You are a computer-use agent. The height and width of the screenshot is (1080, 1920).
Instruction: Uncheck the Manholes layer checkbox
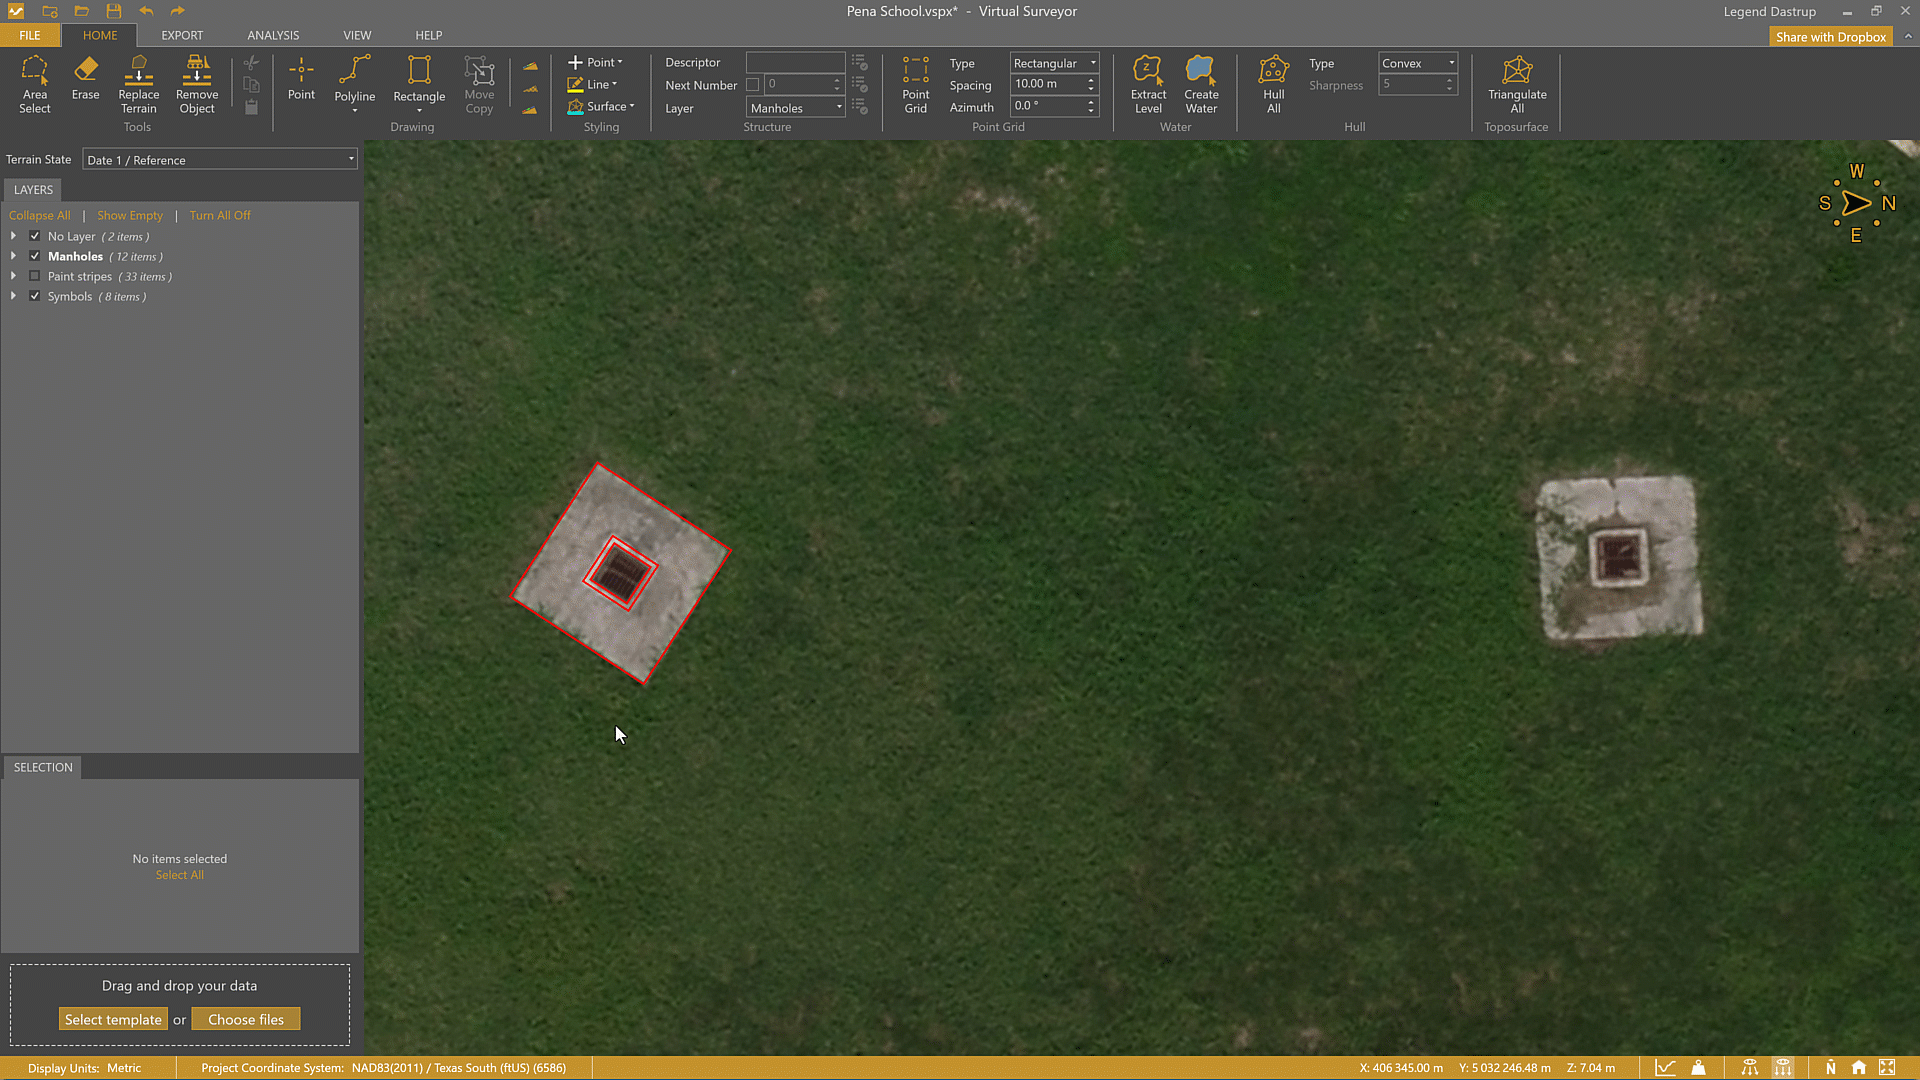click(35, 257)
